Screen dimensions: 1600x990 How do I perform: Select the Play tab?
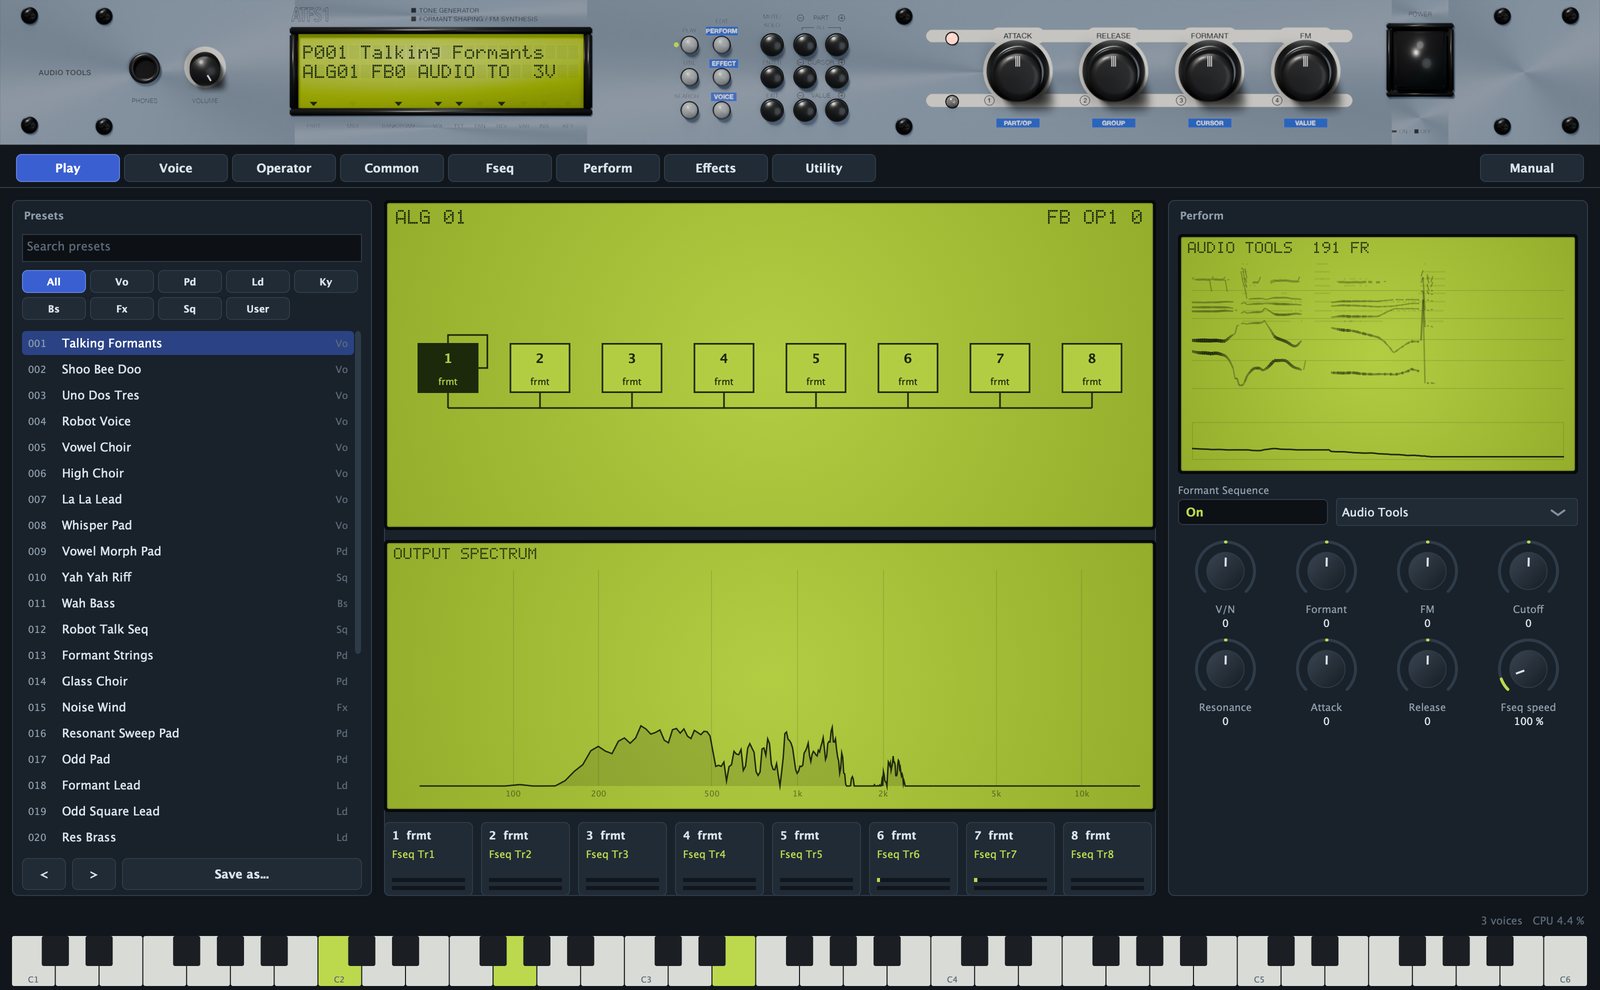[x=68, y=168]
